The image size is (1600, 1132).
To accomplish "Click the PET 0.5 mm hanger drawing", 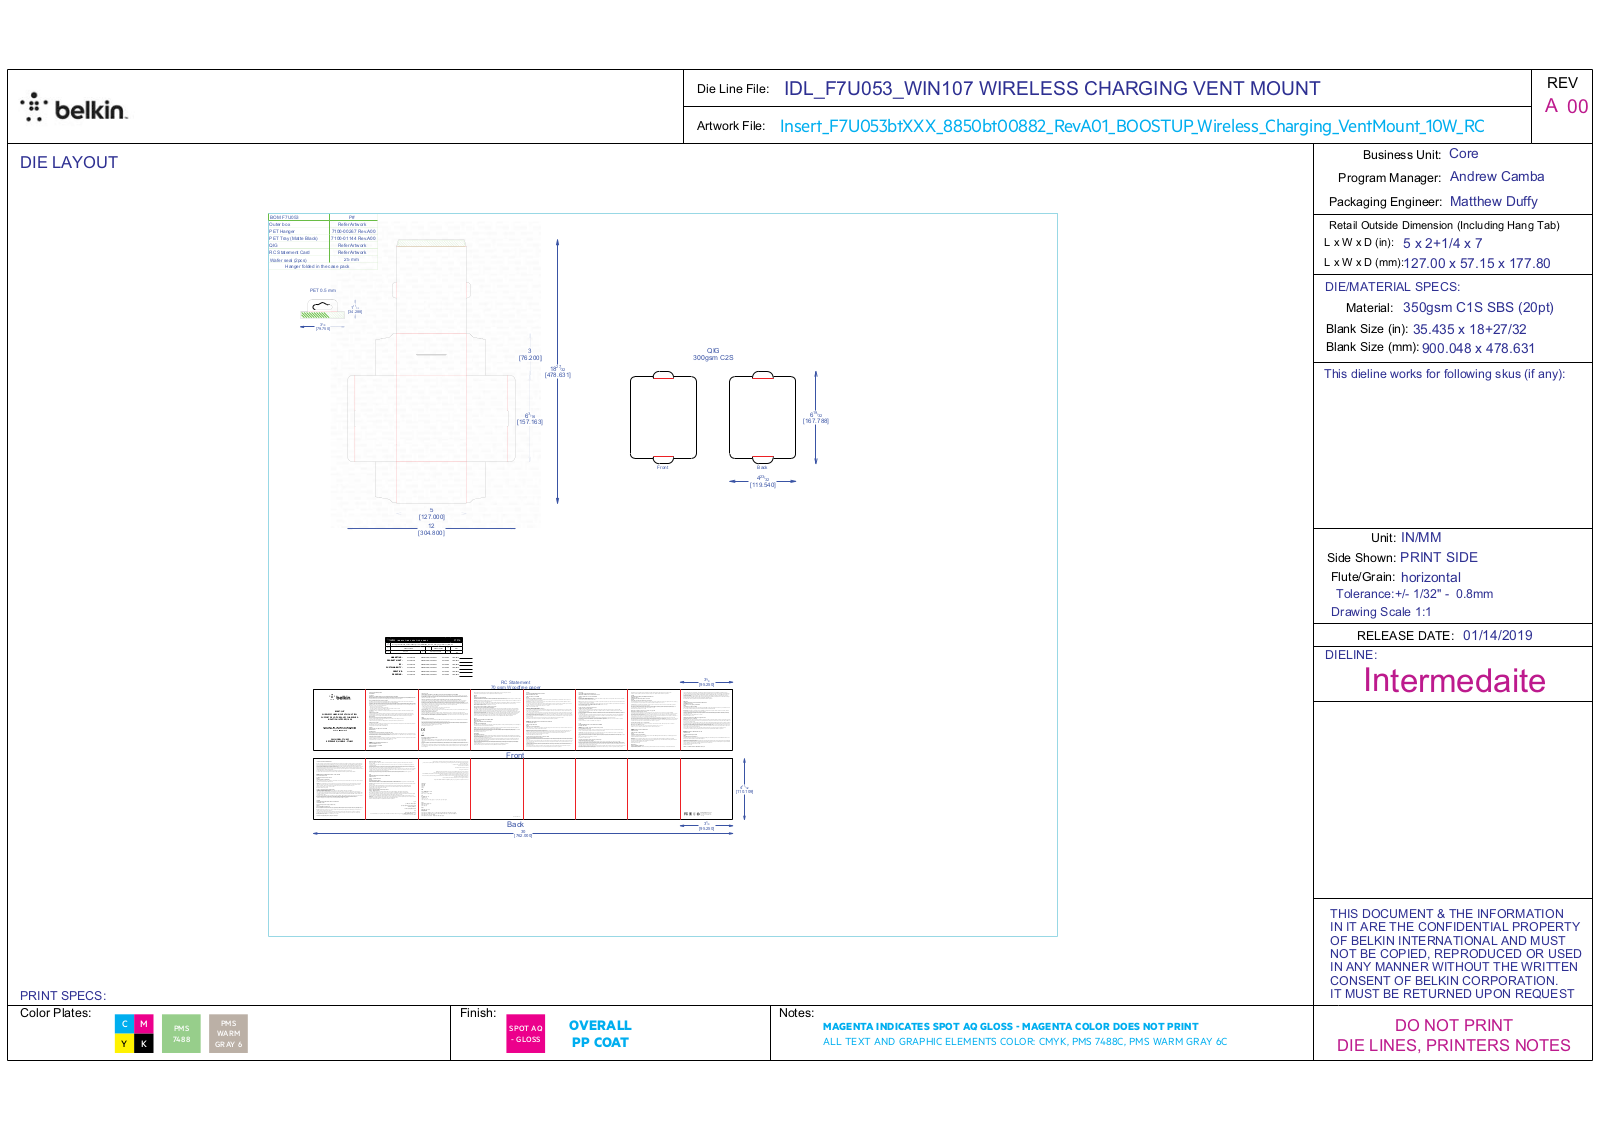I will 321,309.
